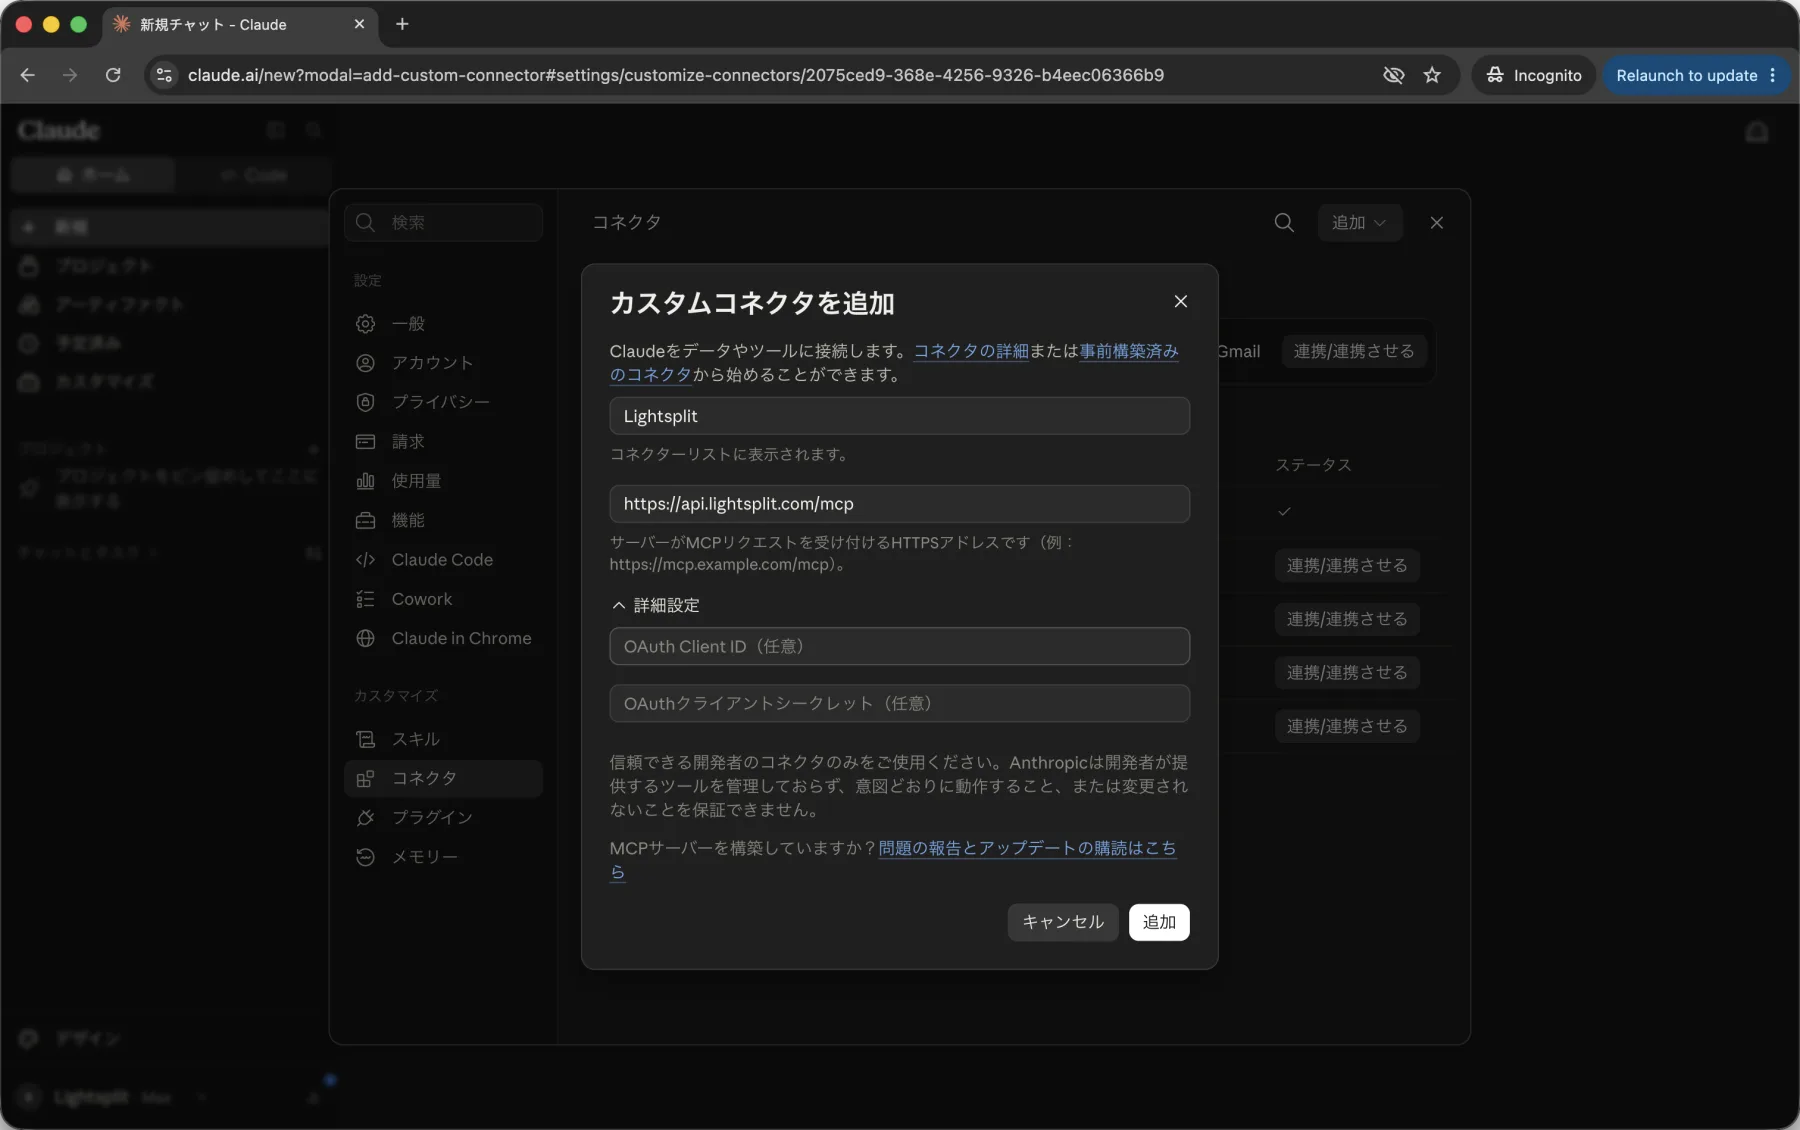Open プライバシー privacy settings
1800x1130 pixels.
(x=444, y=402)
